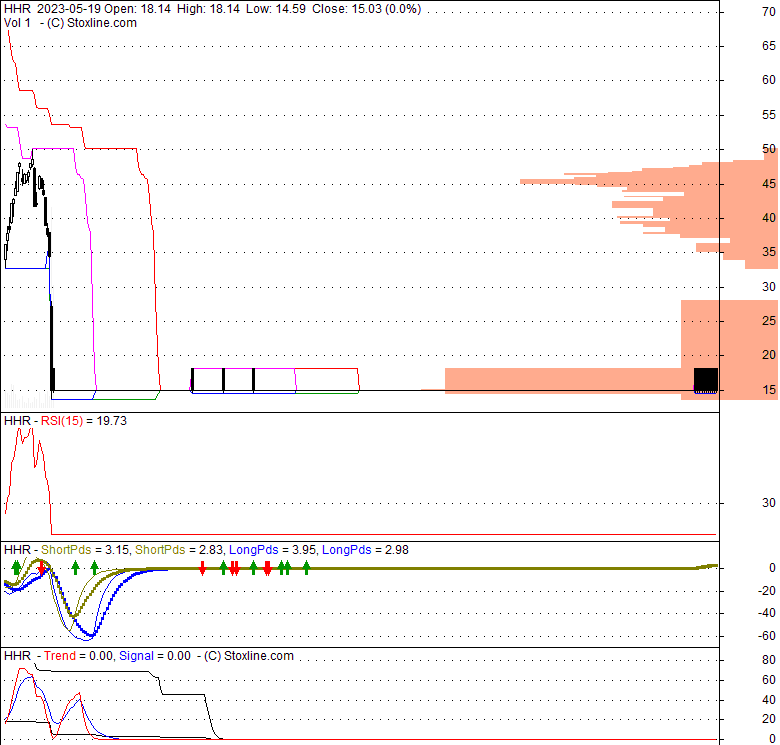This screenshot has width=780, height=745.
Task: Click the -20 label on oscillator axis
Action: point(767,591)
